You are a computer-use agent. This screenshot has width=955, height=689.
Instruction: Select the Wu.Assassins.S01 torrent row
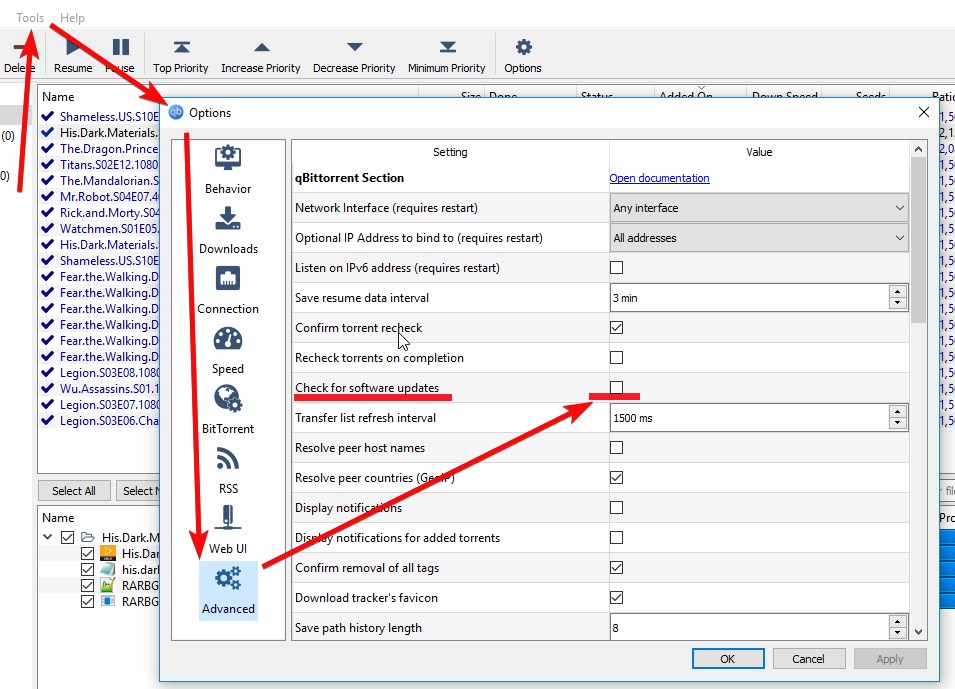click(x=99, y=389)
